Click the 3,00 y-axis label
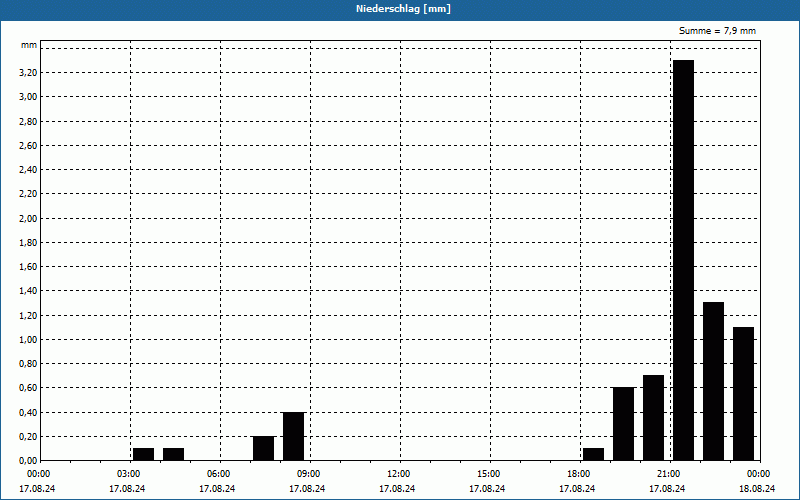The width and height of the screenshot is (800, 500). [x=28, y=97]
